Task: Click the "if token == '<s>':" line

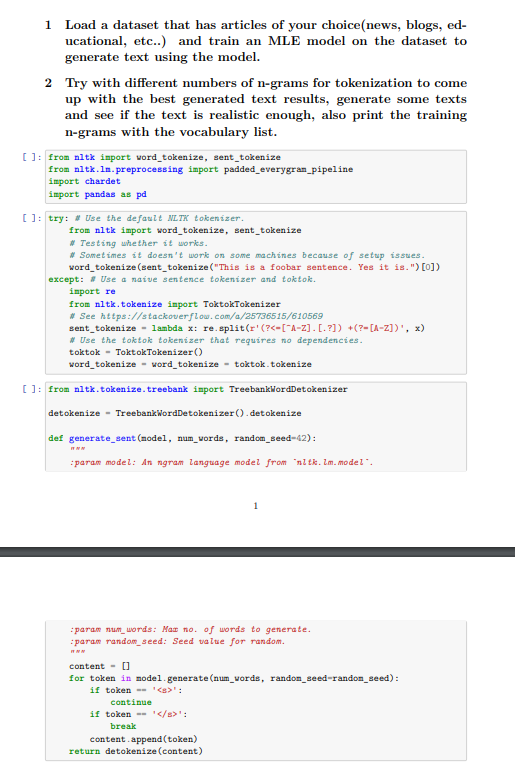Action: (136, 690)
